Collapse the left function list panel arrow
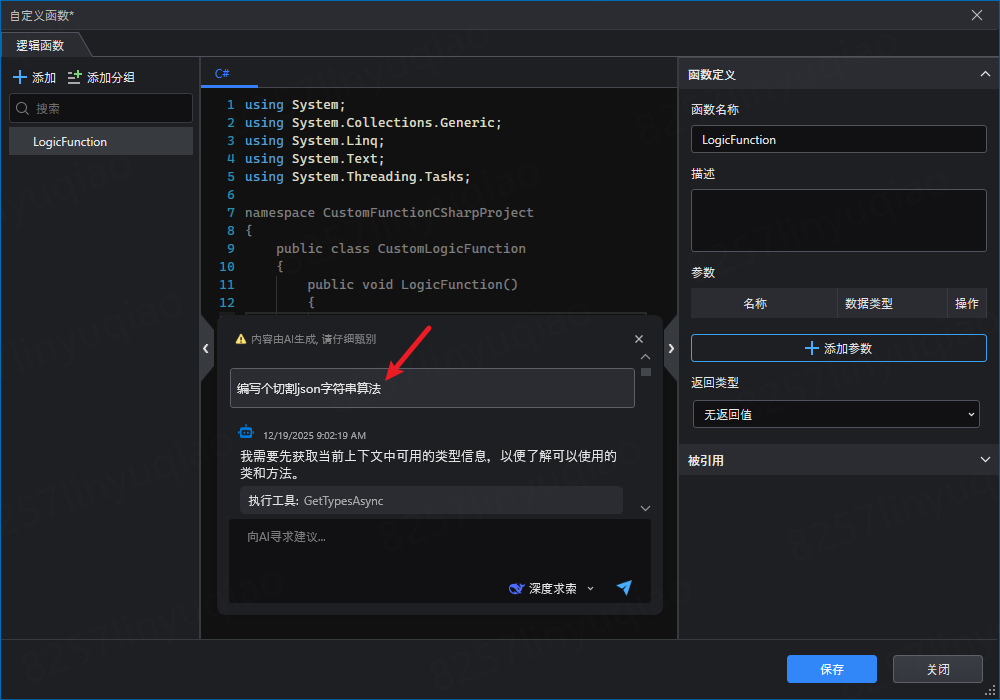The width and height of the screenshot is (1000, 700). tap(206, 348)
